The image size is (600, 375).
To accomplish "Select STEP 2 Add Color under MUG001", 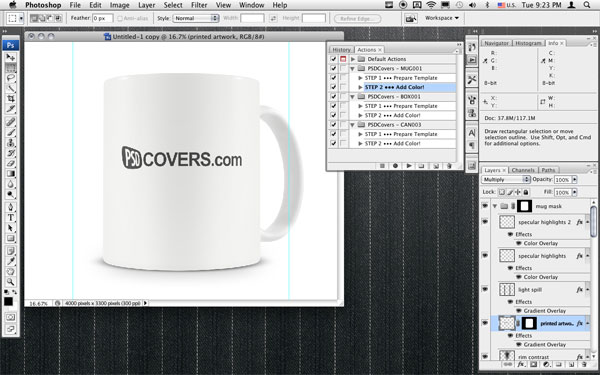I will [x=409, y=87].
